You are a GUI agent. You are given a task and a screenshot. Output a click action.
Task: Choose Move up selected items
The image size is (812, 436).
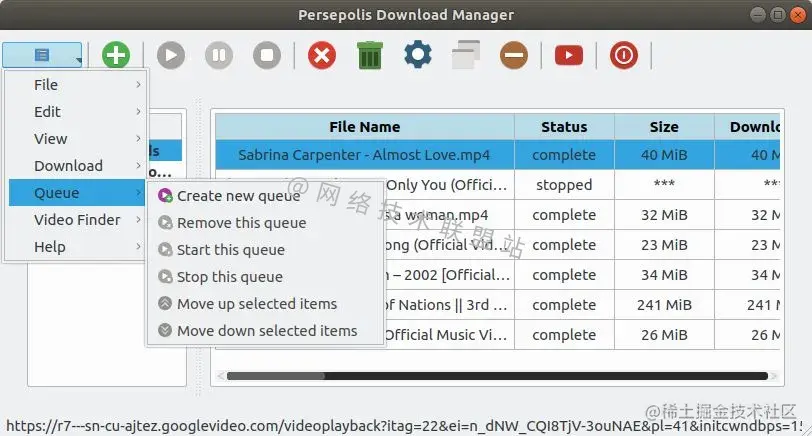tap(265, 303)
